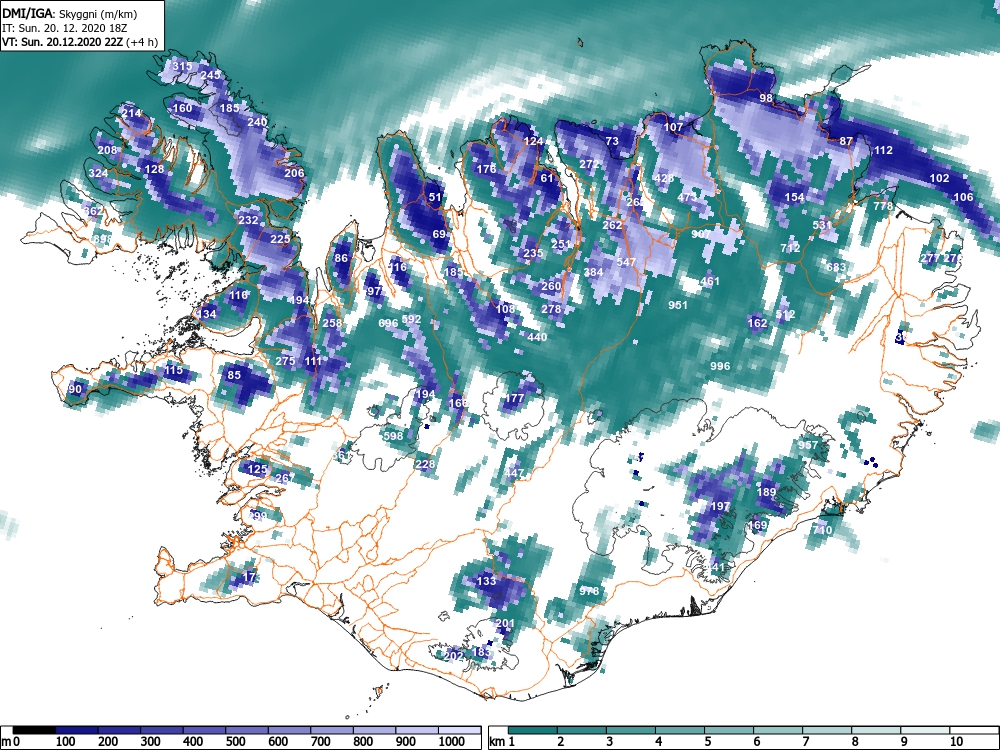Click the IT: Sun. 20. 12. 2020 18Z line

64,28
